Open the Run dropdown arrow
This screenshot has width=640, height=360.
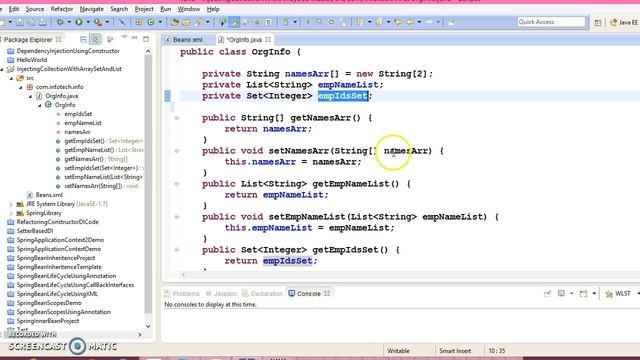tap(88, 22)
